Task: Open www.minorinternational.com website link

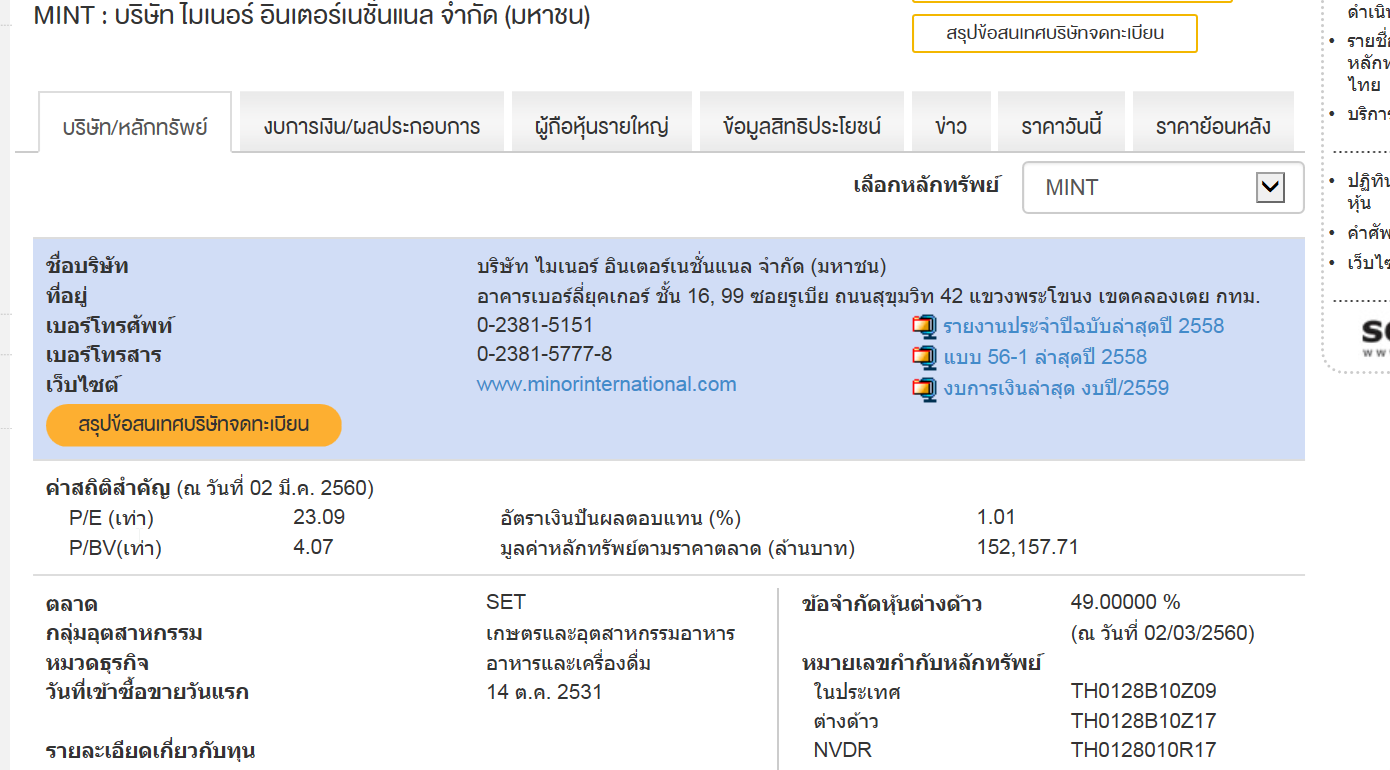Action: (606, 384)
